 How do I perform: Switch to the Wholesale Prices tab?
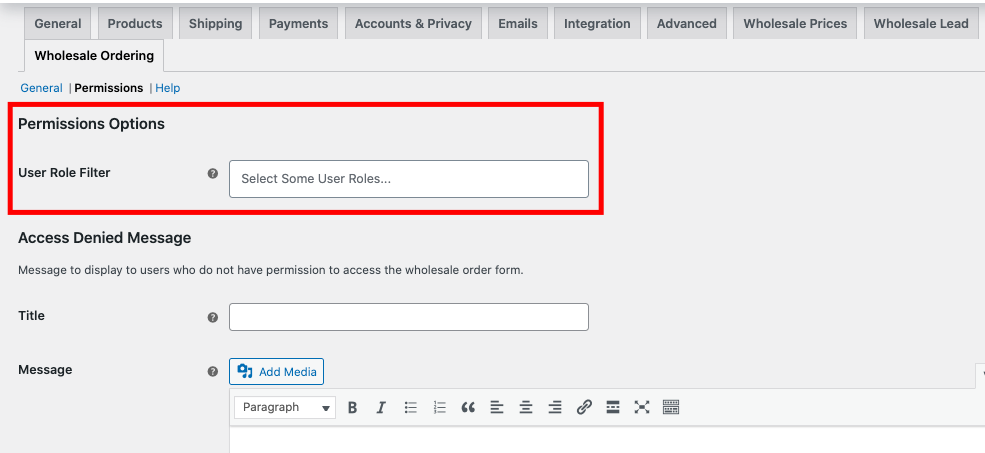[x=795, y=23]
